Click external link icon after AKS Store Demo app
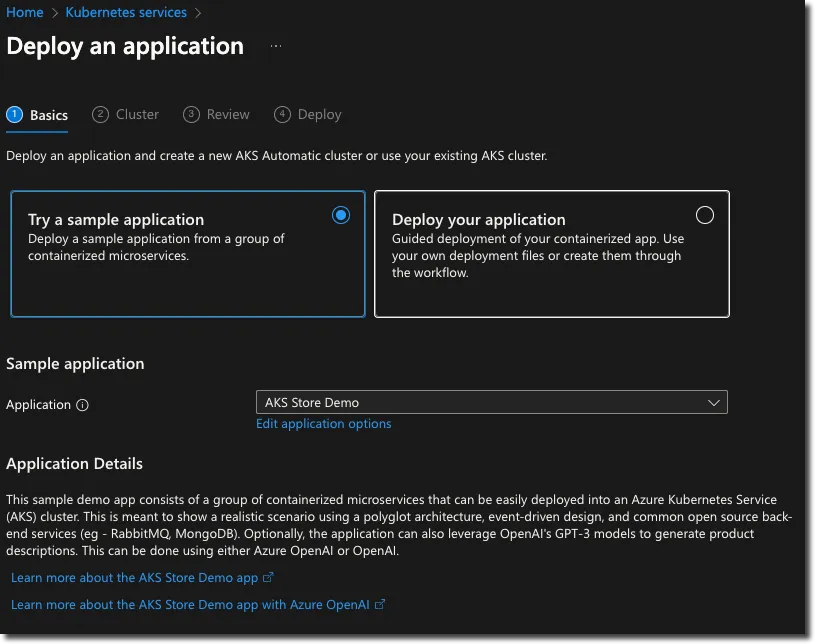The image size is (815, 644). pyautogui.click(x=268, y=578)
